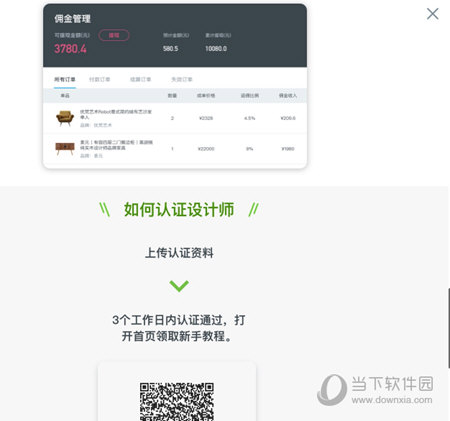This screenshot has width=450, height=421.
Task: Click the 佣金收入 column header
Action: click(288, 95)
